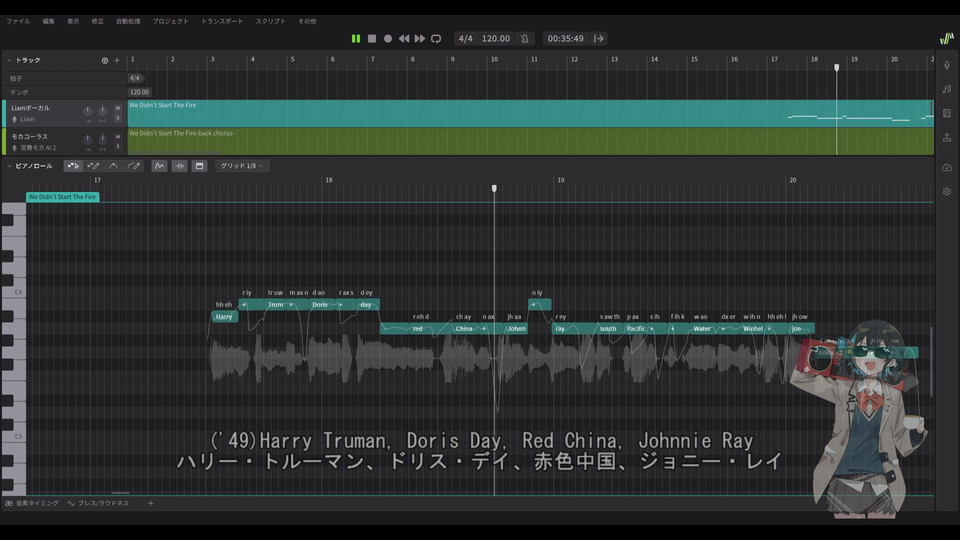This screenshot has height=540, width=960.
Task: Select the pointer note-editing tool
Action: (x=73, y=166)
